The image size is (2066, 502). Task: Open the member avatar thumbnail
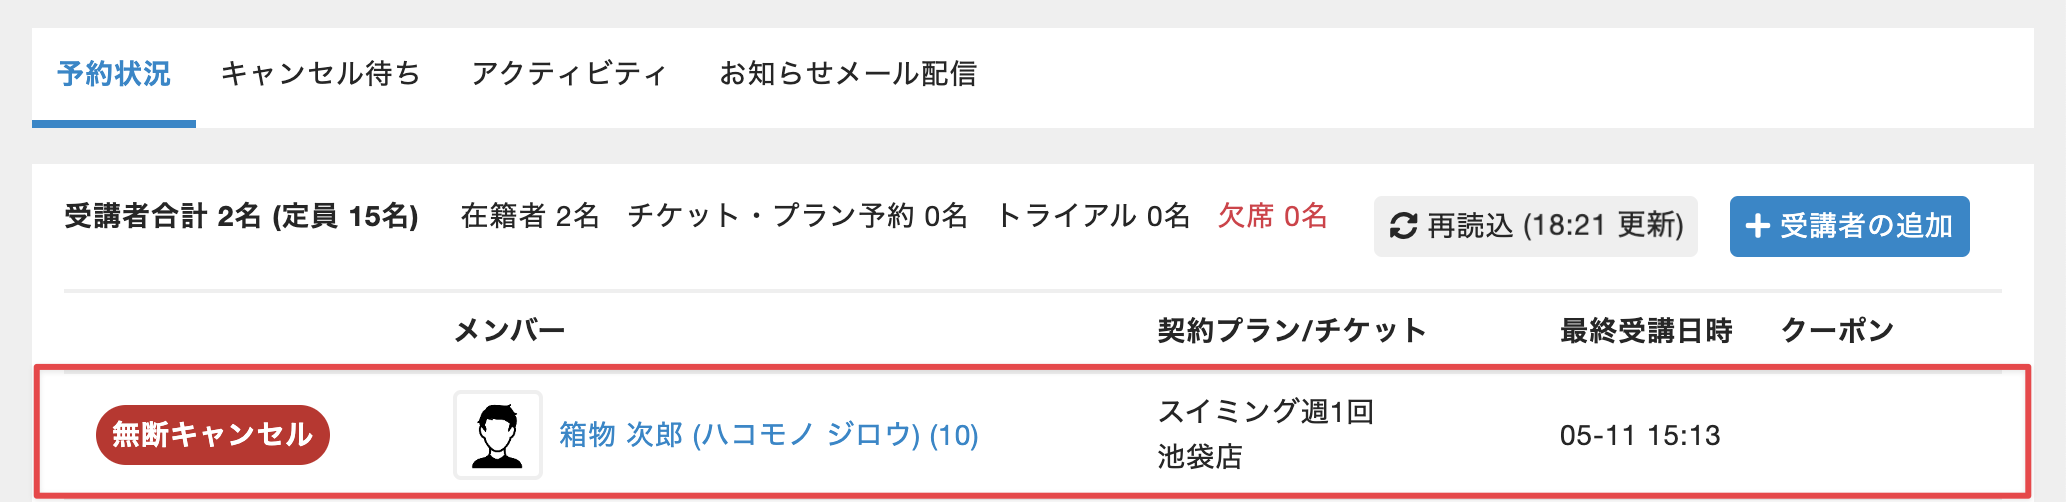(498, 435)
